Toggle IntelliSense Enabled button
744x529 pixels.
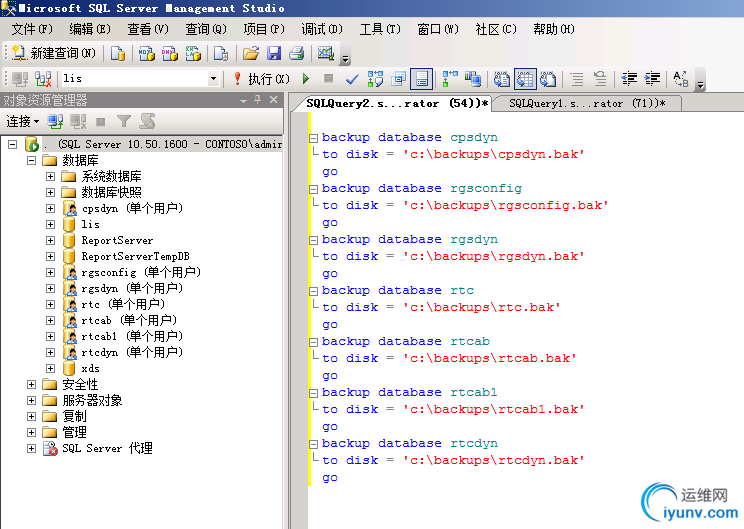421,79
